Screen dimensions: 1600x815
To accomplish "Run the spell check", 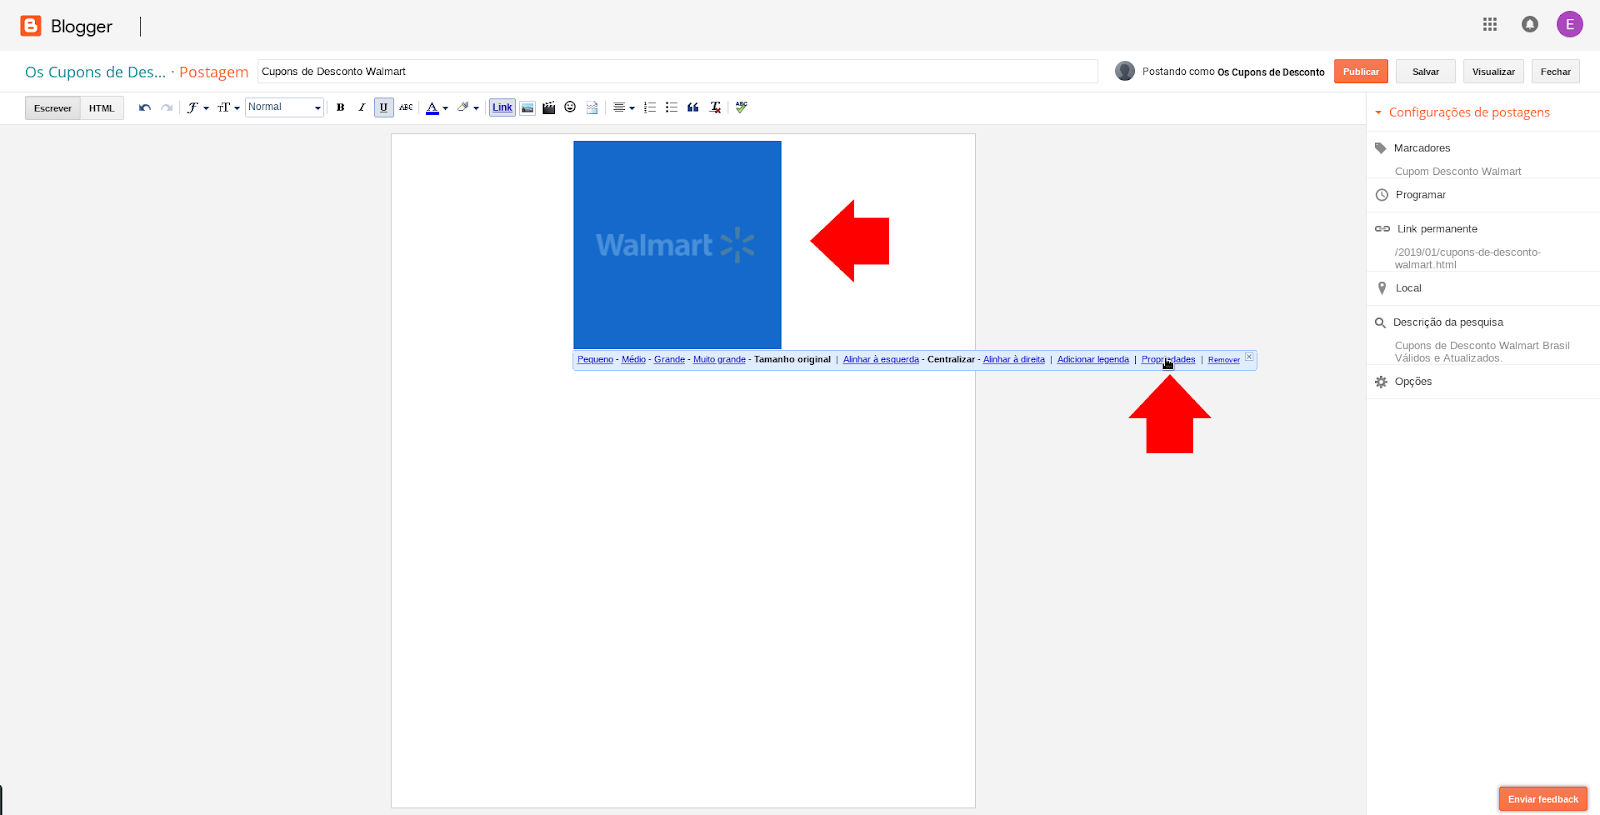I will (741, 108).
